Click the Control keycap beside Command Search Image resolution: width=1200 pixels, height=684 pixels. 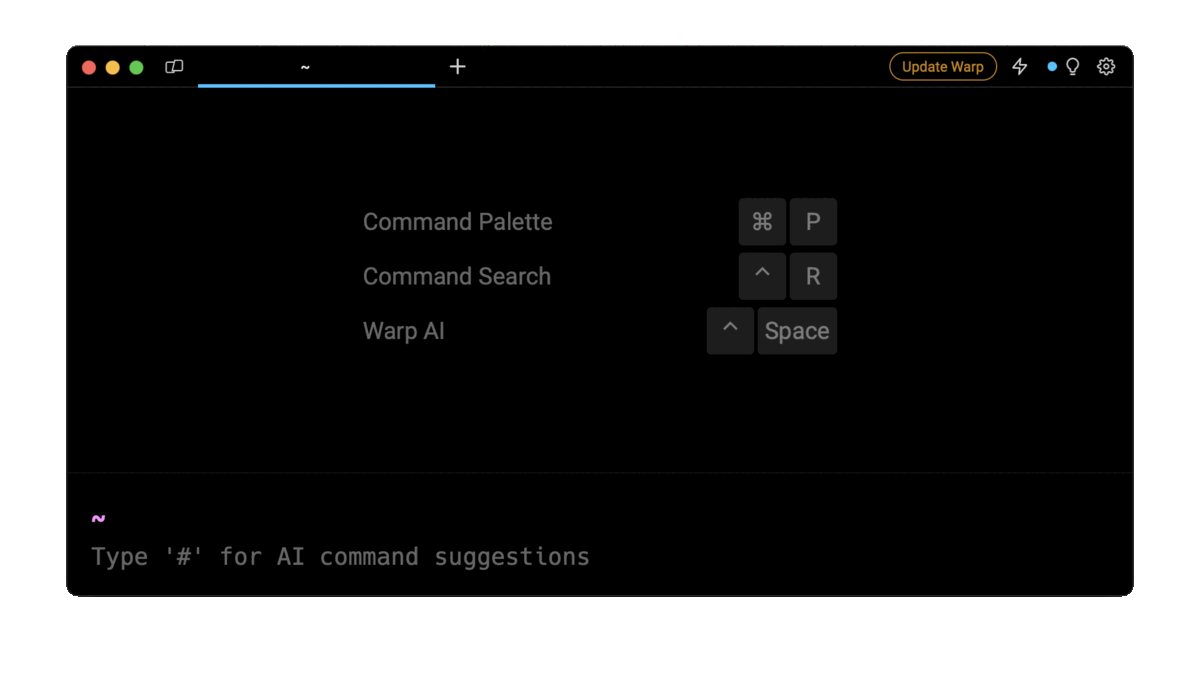pyautogui.click(x=762, y=276)
